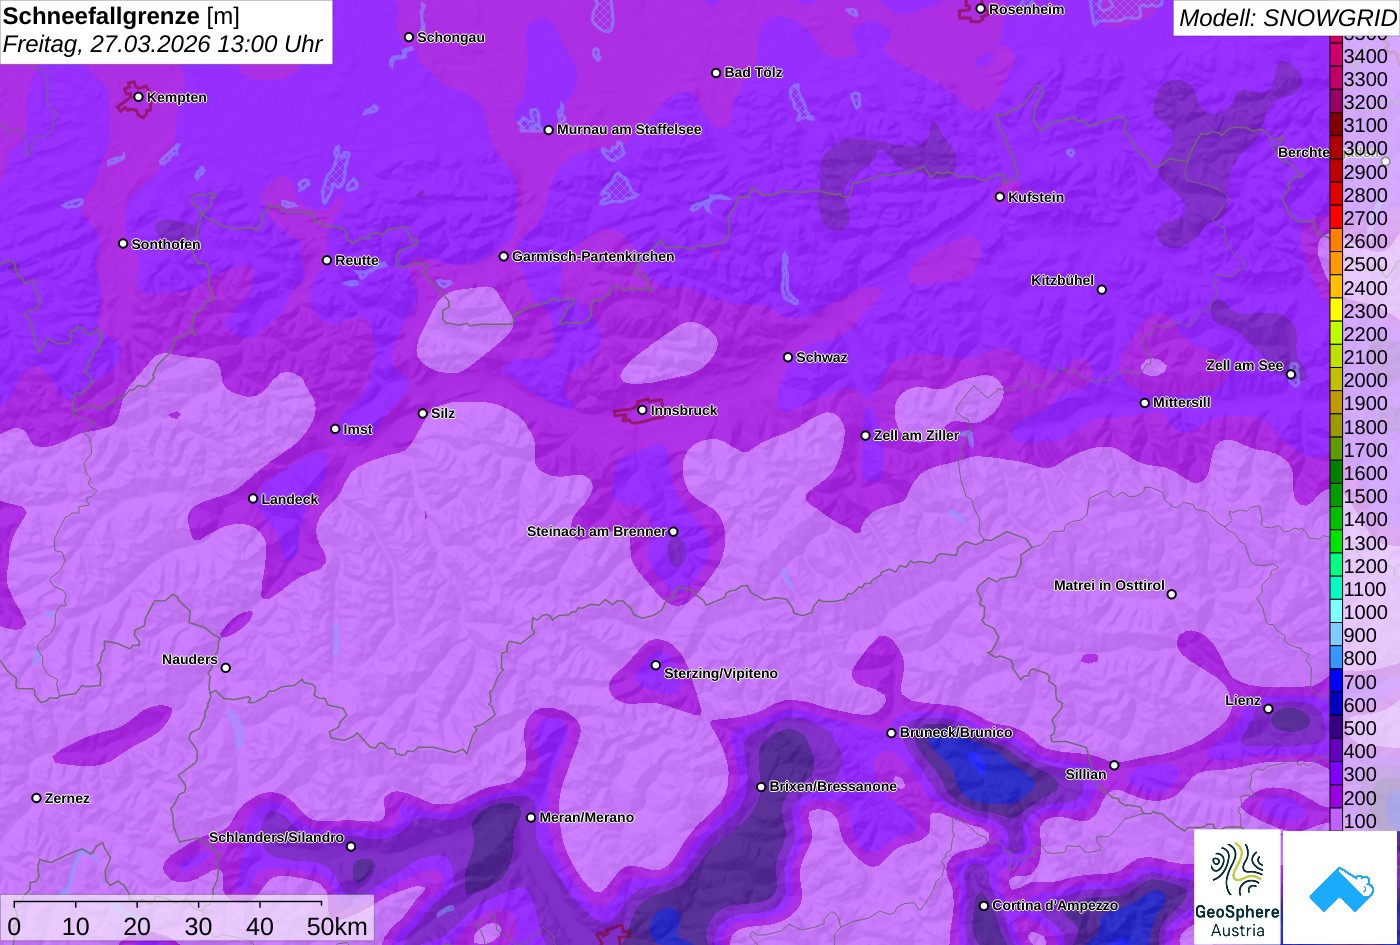Click the legend value 1500
This screenshot has height=945, width=1400.
tap(1366, 497)
